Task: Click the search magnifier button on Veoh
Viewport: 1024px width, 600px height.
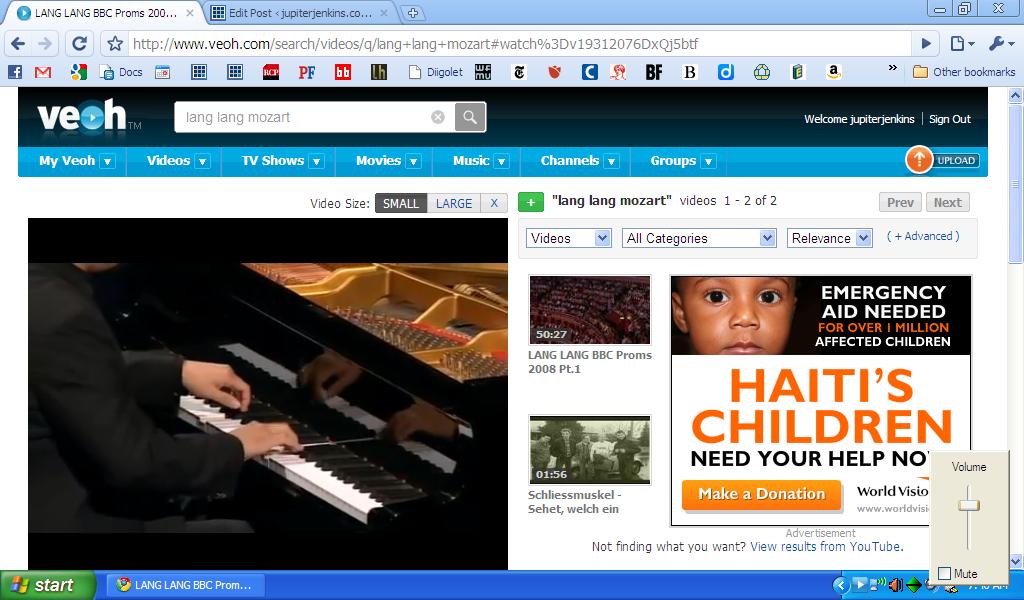Action: pyautogui.click(x=470, y=117)
